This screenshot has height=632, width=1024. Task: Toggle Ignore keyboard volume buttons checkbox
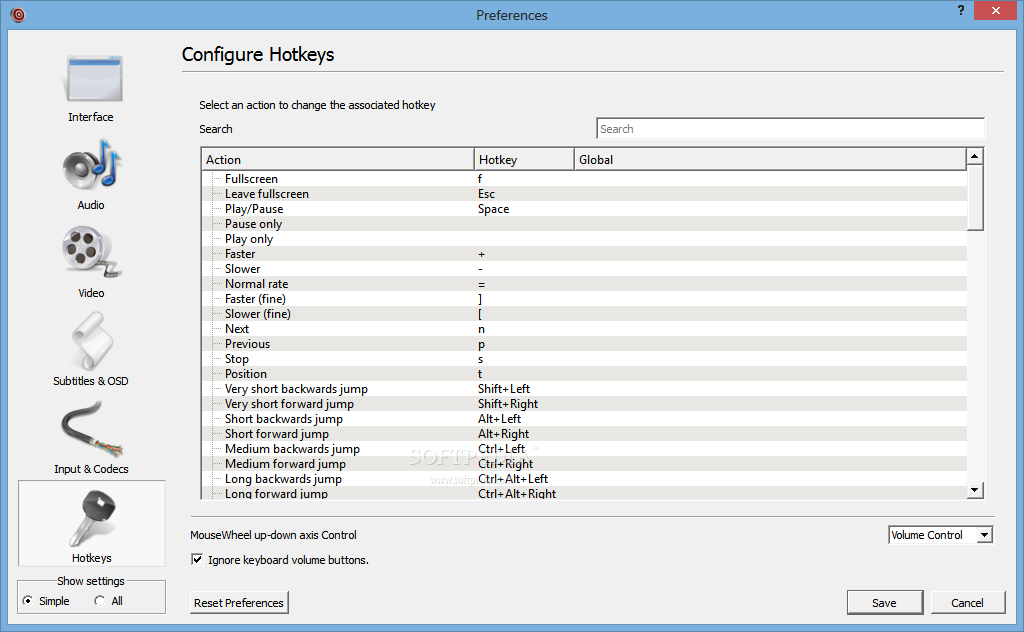(197, 560)
